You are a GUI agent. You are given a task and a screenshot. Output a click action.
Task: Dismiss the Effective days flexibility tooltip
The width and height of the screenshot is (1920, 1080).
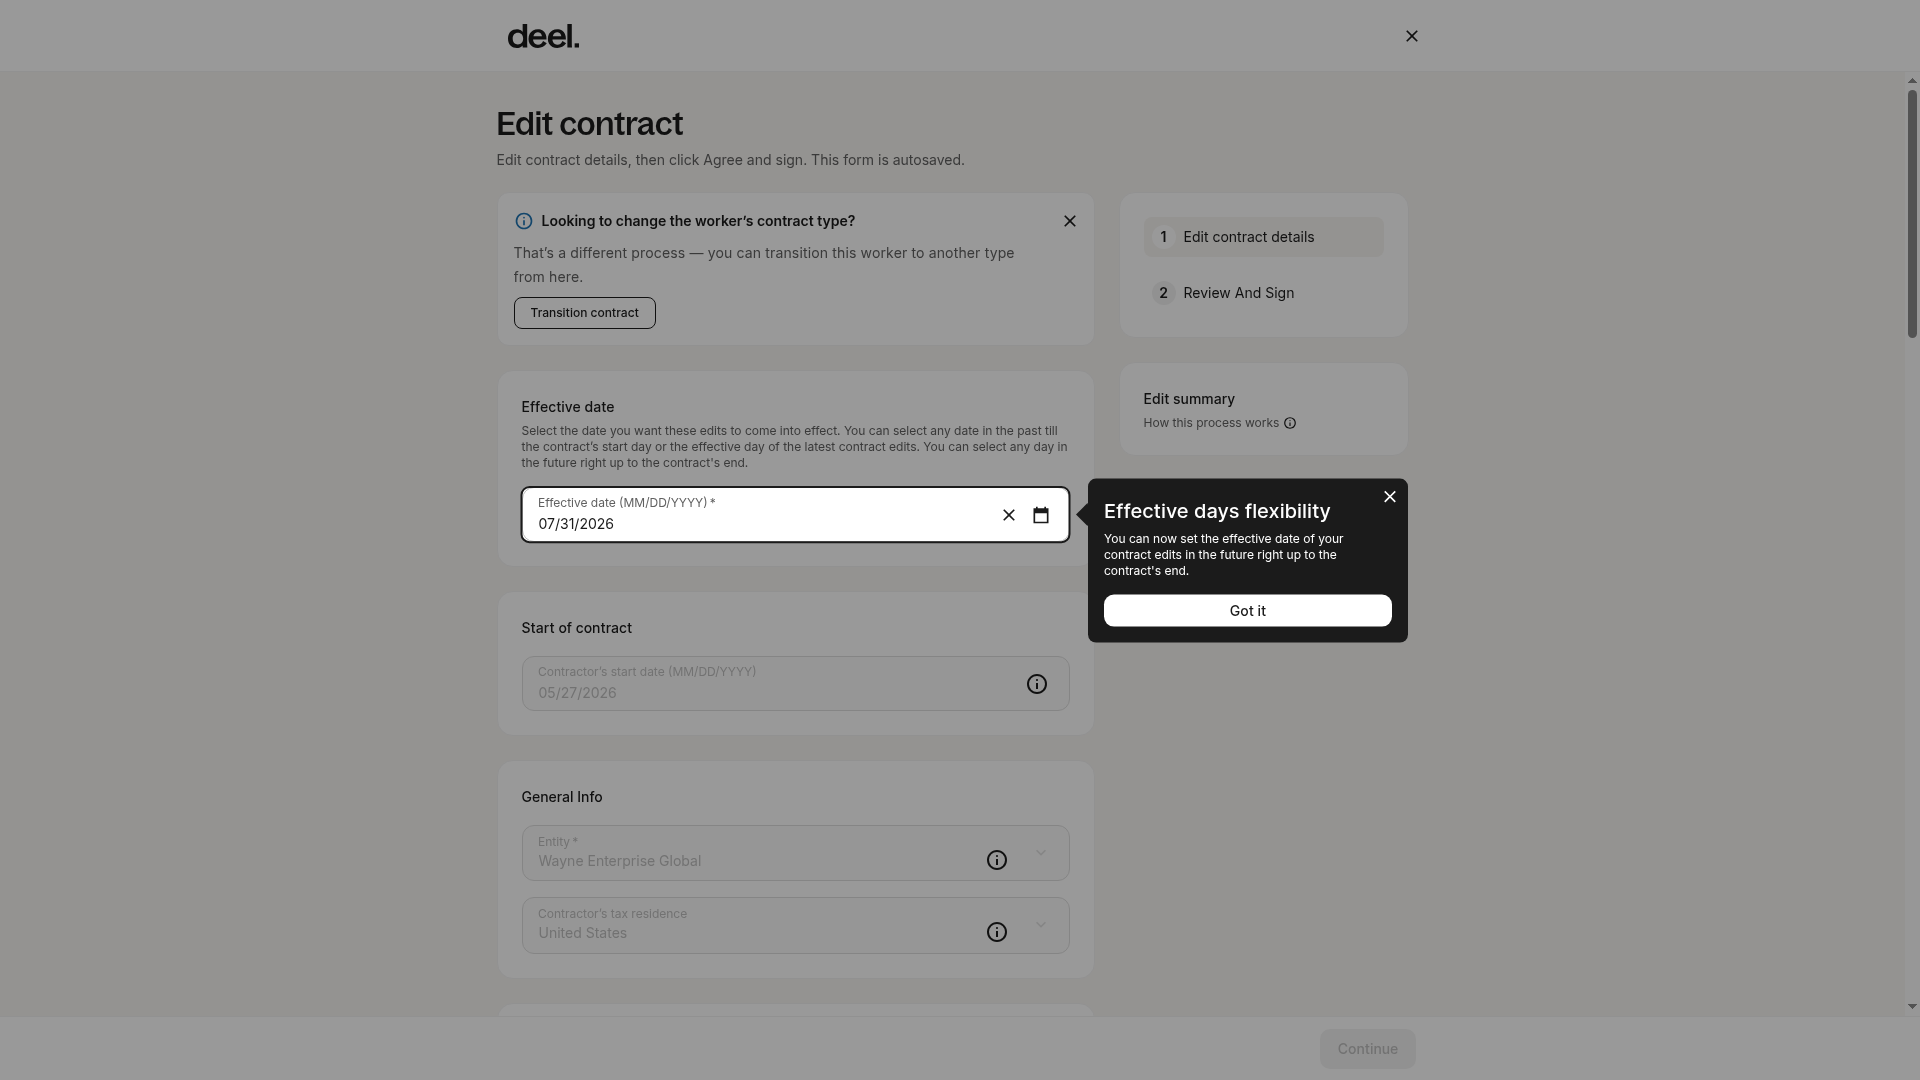[x=1390, y=497]
